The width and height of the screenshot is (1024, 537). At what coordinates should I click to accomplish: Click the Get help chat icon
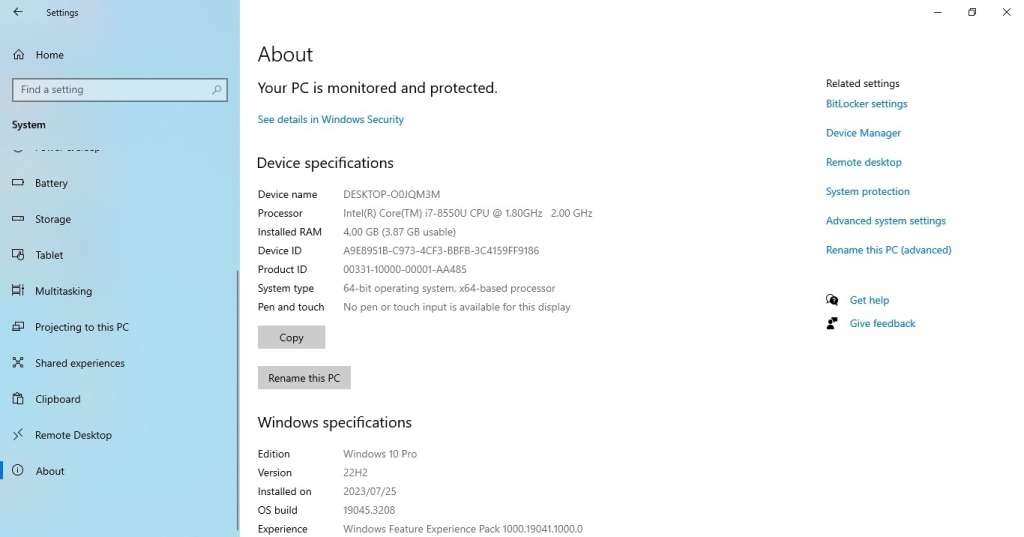[832, 300]
